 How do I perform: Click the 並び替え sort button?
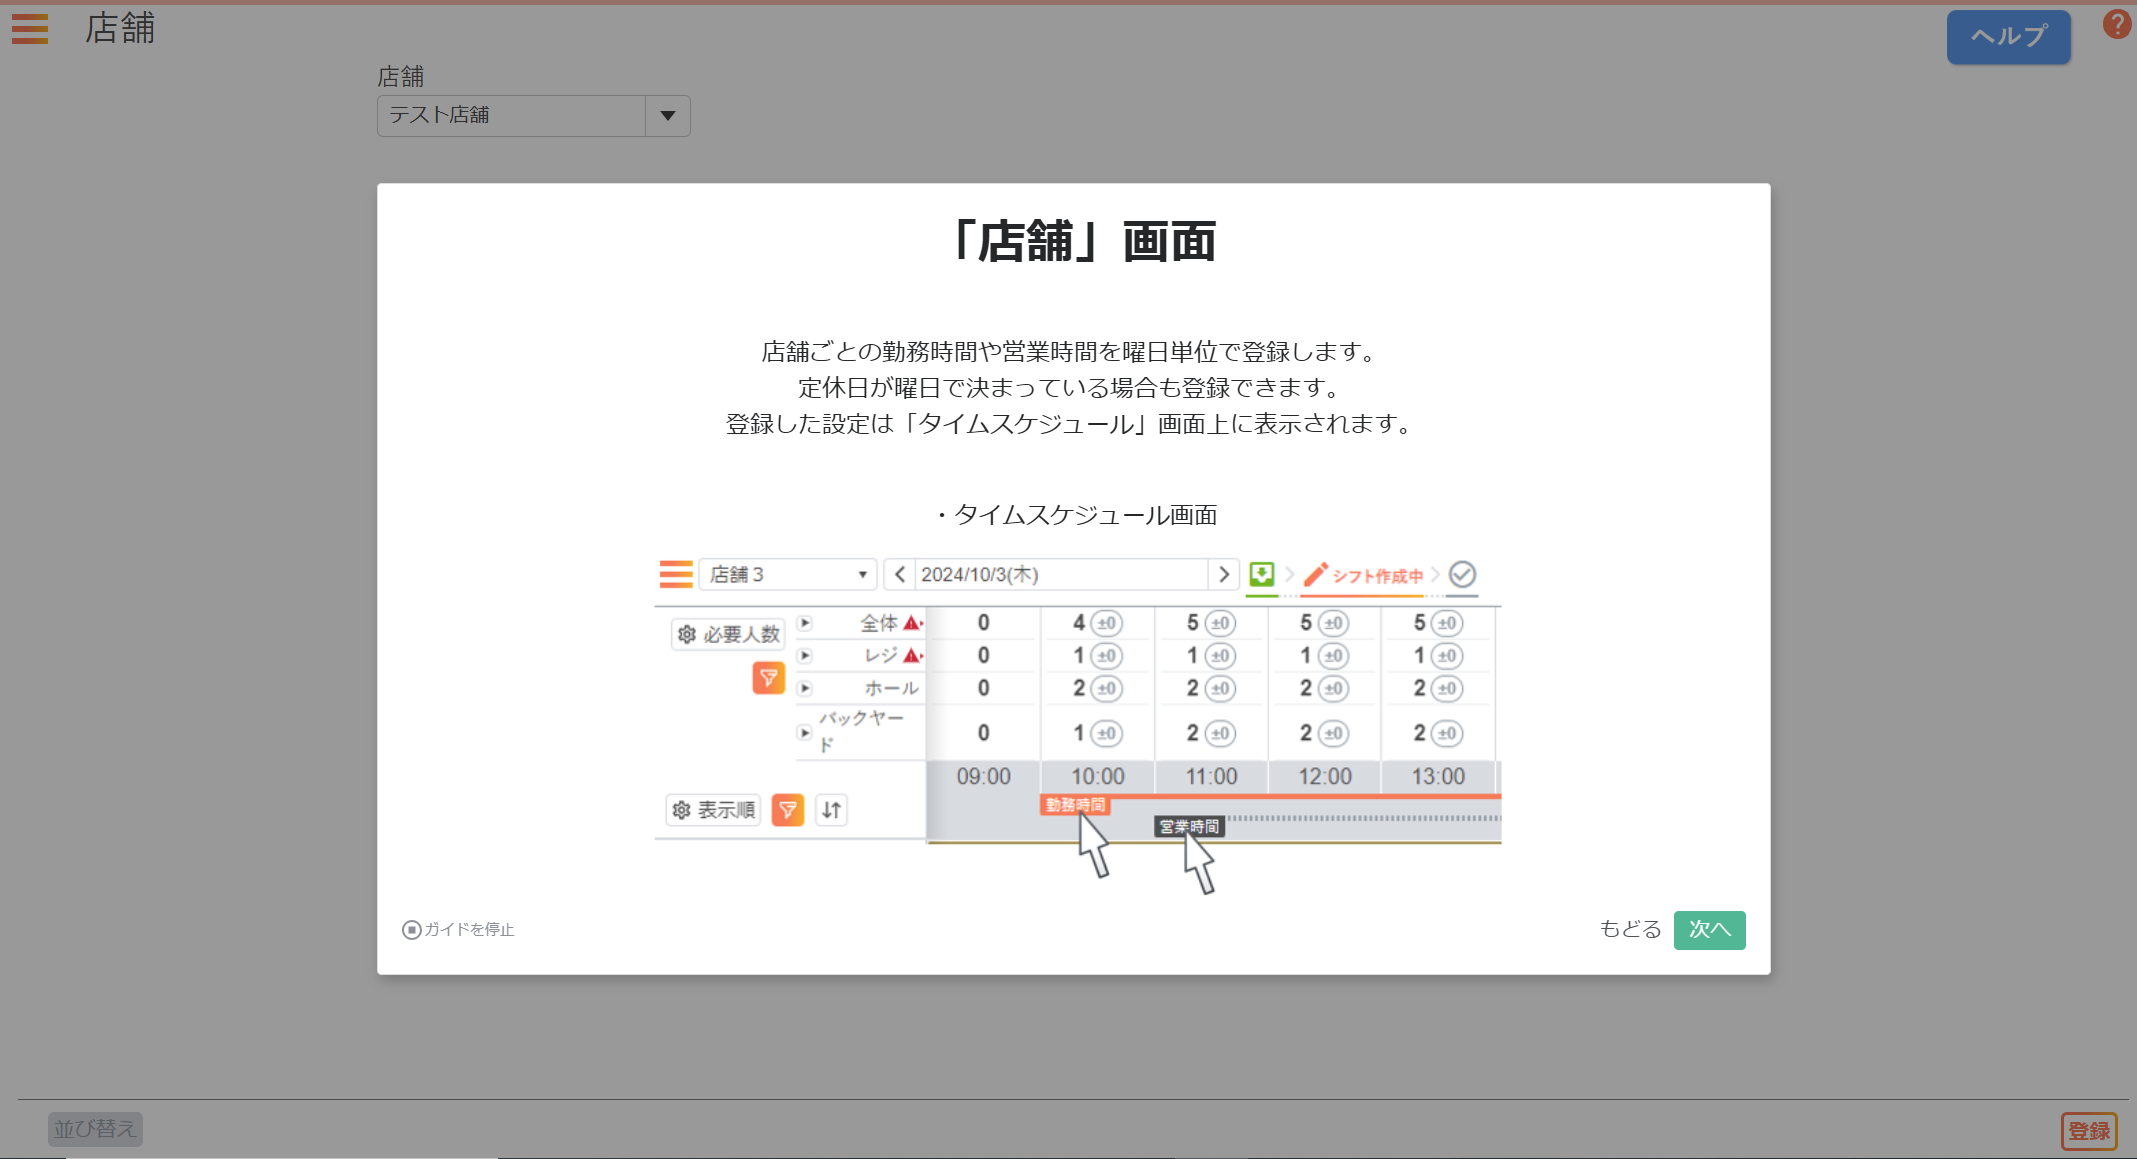tap(95, 1129)
